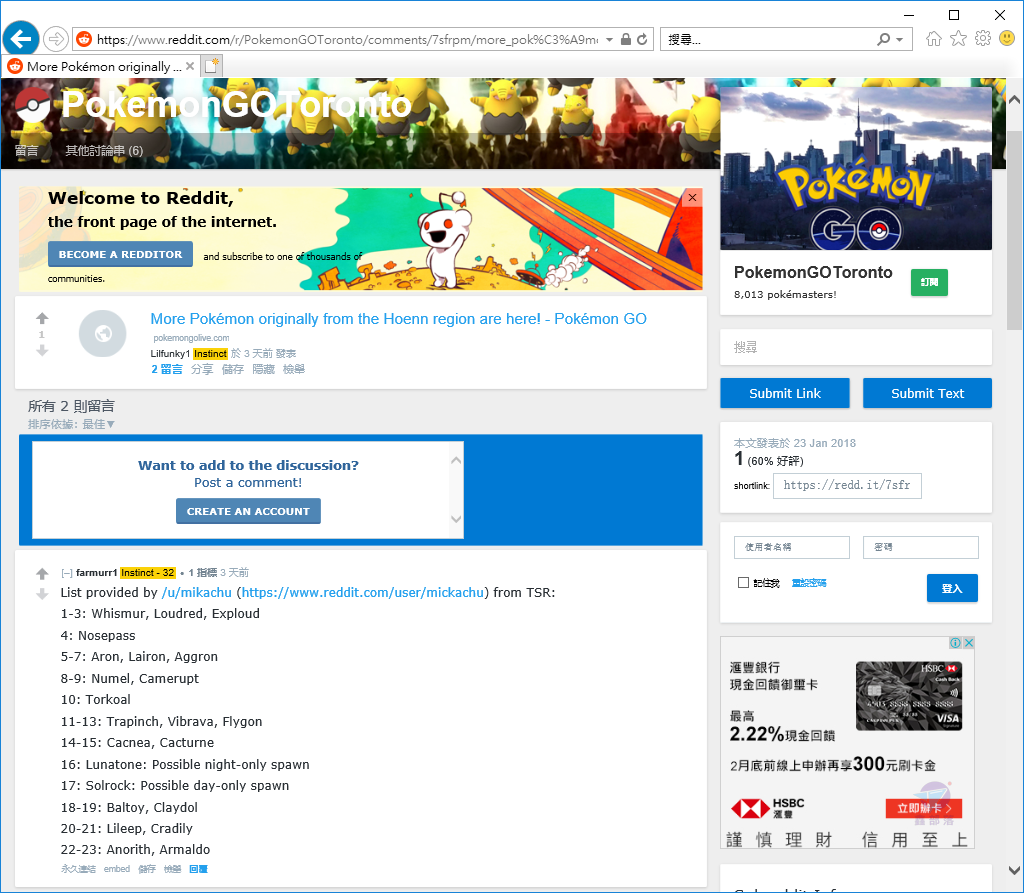Click the magnifier search icon in search box
The height and width of the screenshot is (893, 1024).
coord(883,39)
